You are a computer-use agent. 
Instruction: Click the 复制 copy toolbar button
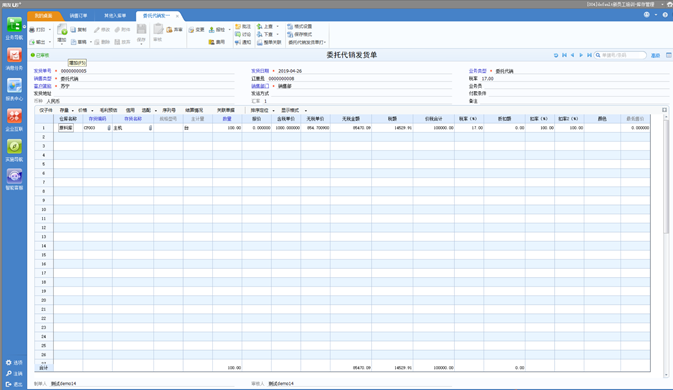(x=79, y=30)
